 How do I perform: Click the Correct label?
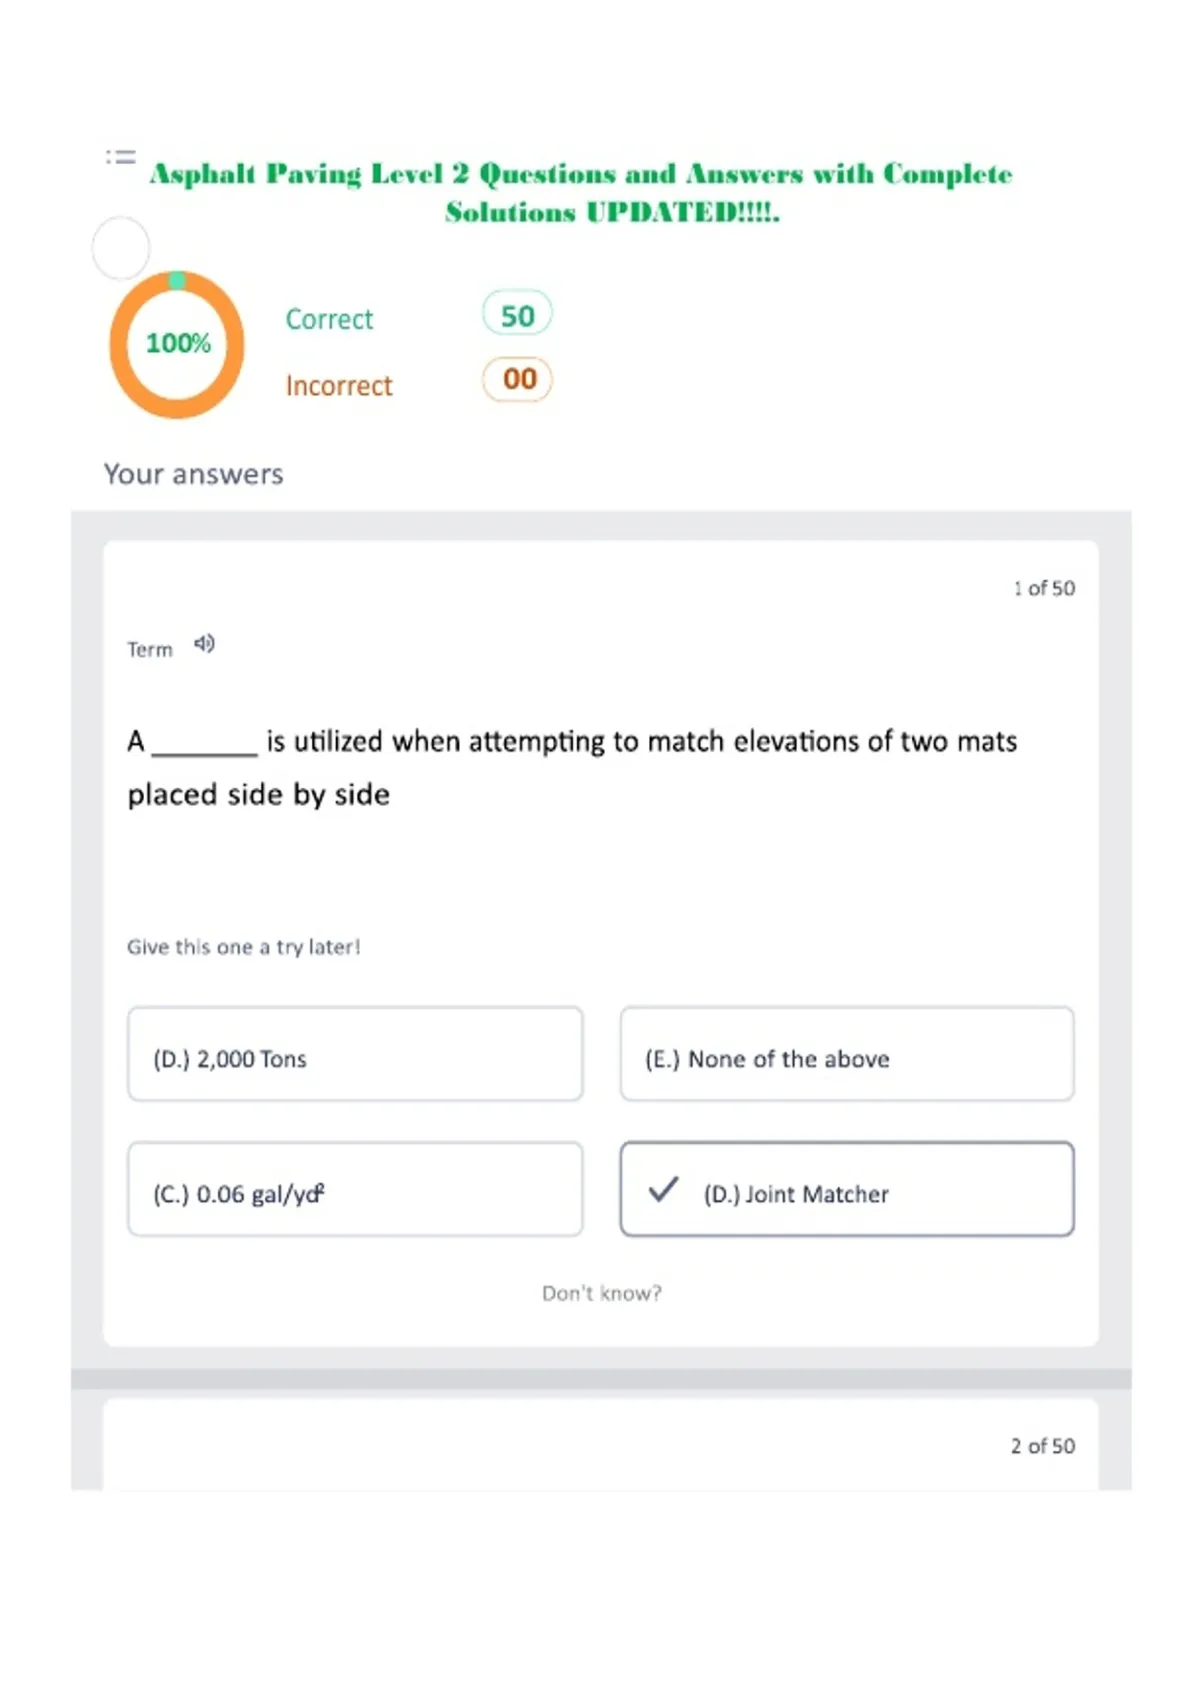tap(329, 319)
